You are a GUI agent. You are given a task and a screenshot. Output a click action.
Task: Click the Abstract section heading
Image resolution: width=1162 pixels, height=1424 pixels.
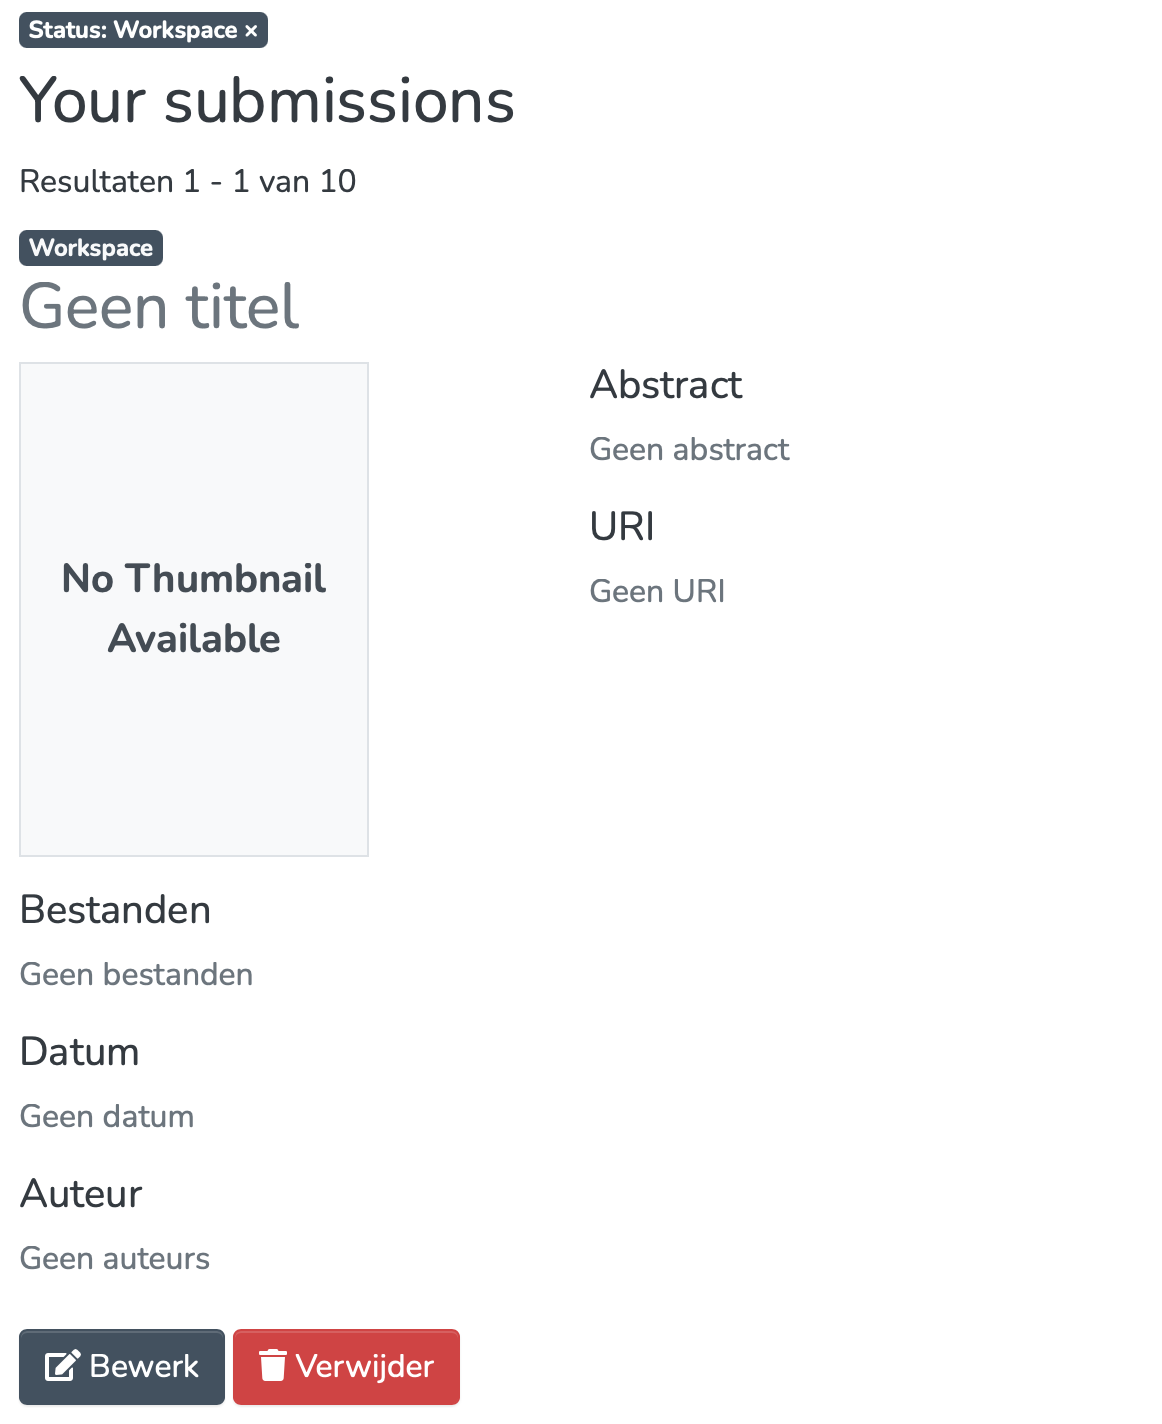[666, 385]
